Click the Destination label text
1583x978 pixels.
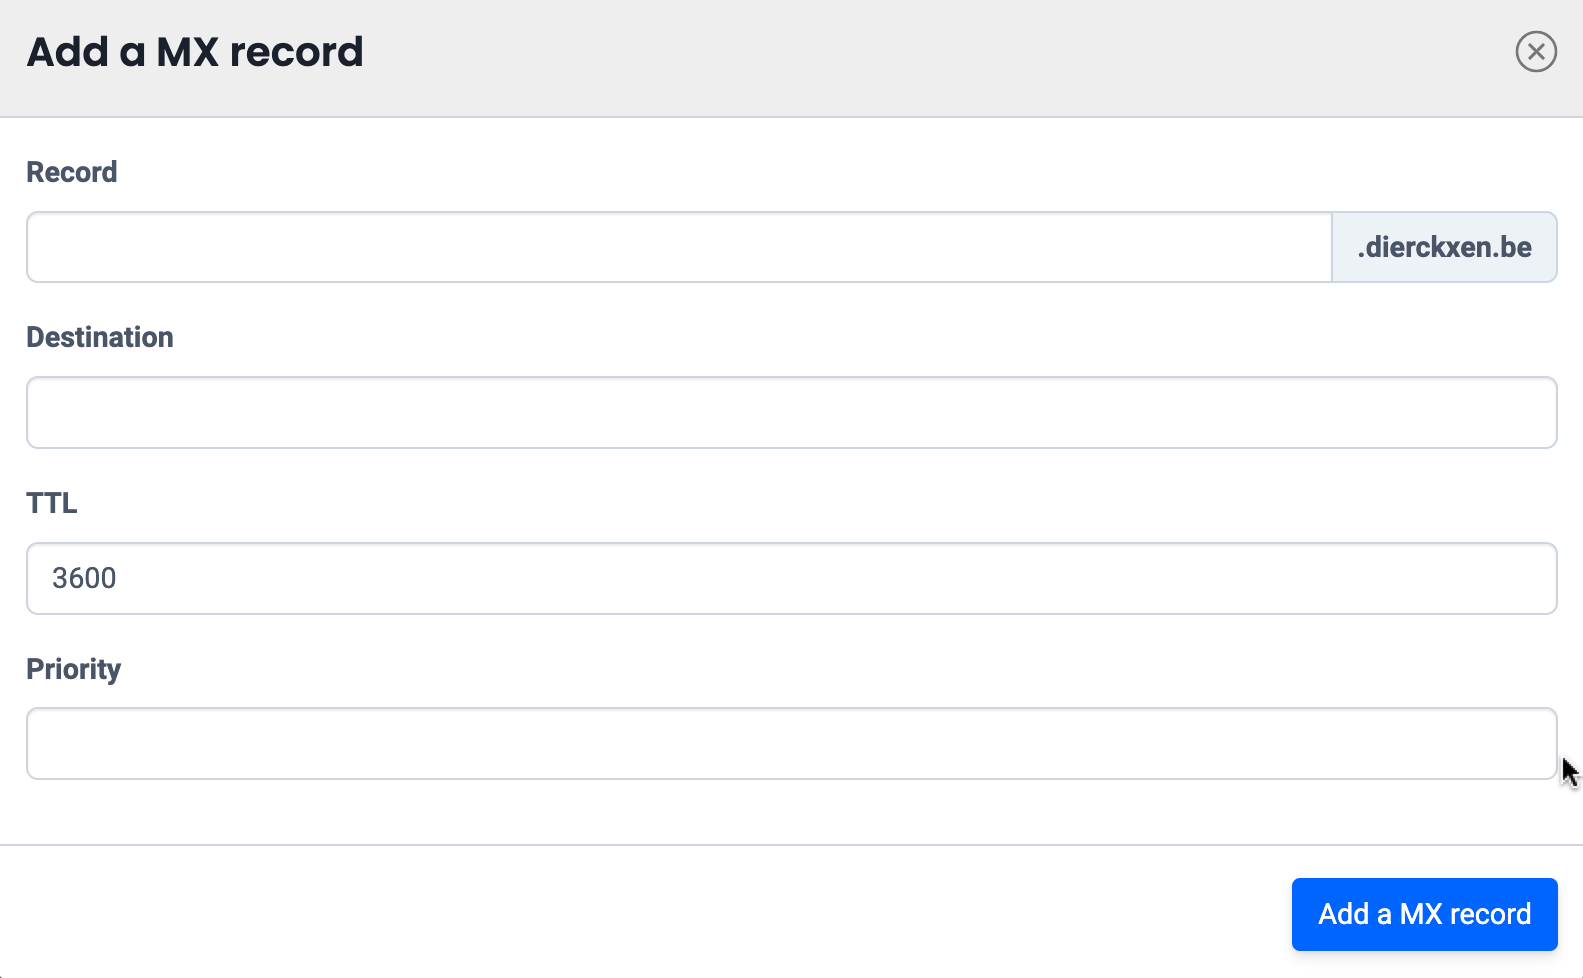(x=100, y=337)
